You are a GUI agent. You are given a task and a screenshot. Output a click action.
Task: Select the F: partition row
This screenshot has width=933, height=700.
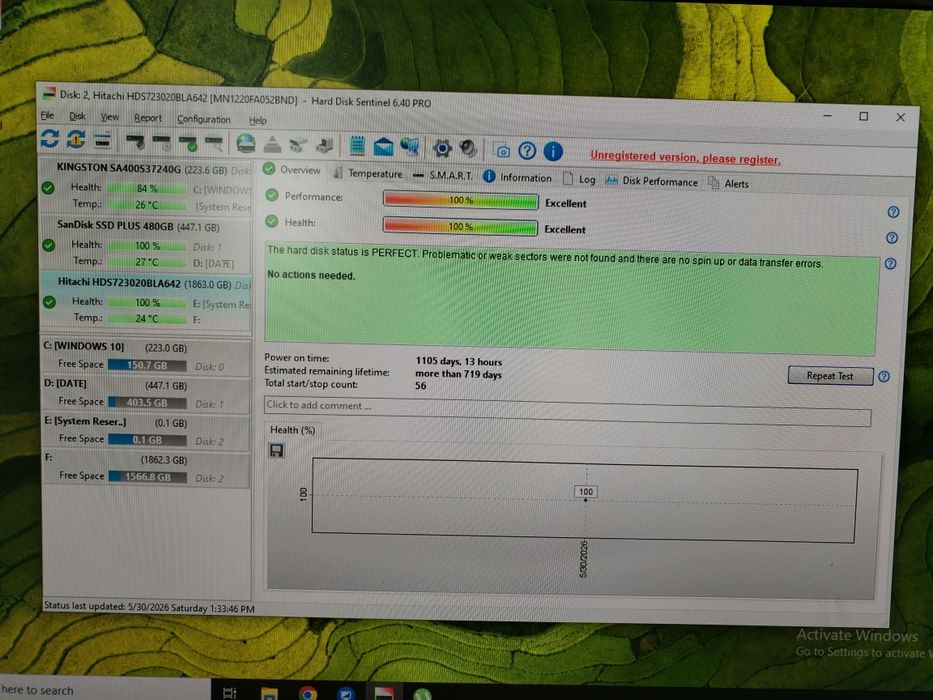tap(146, 468)
